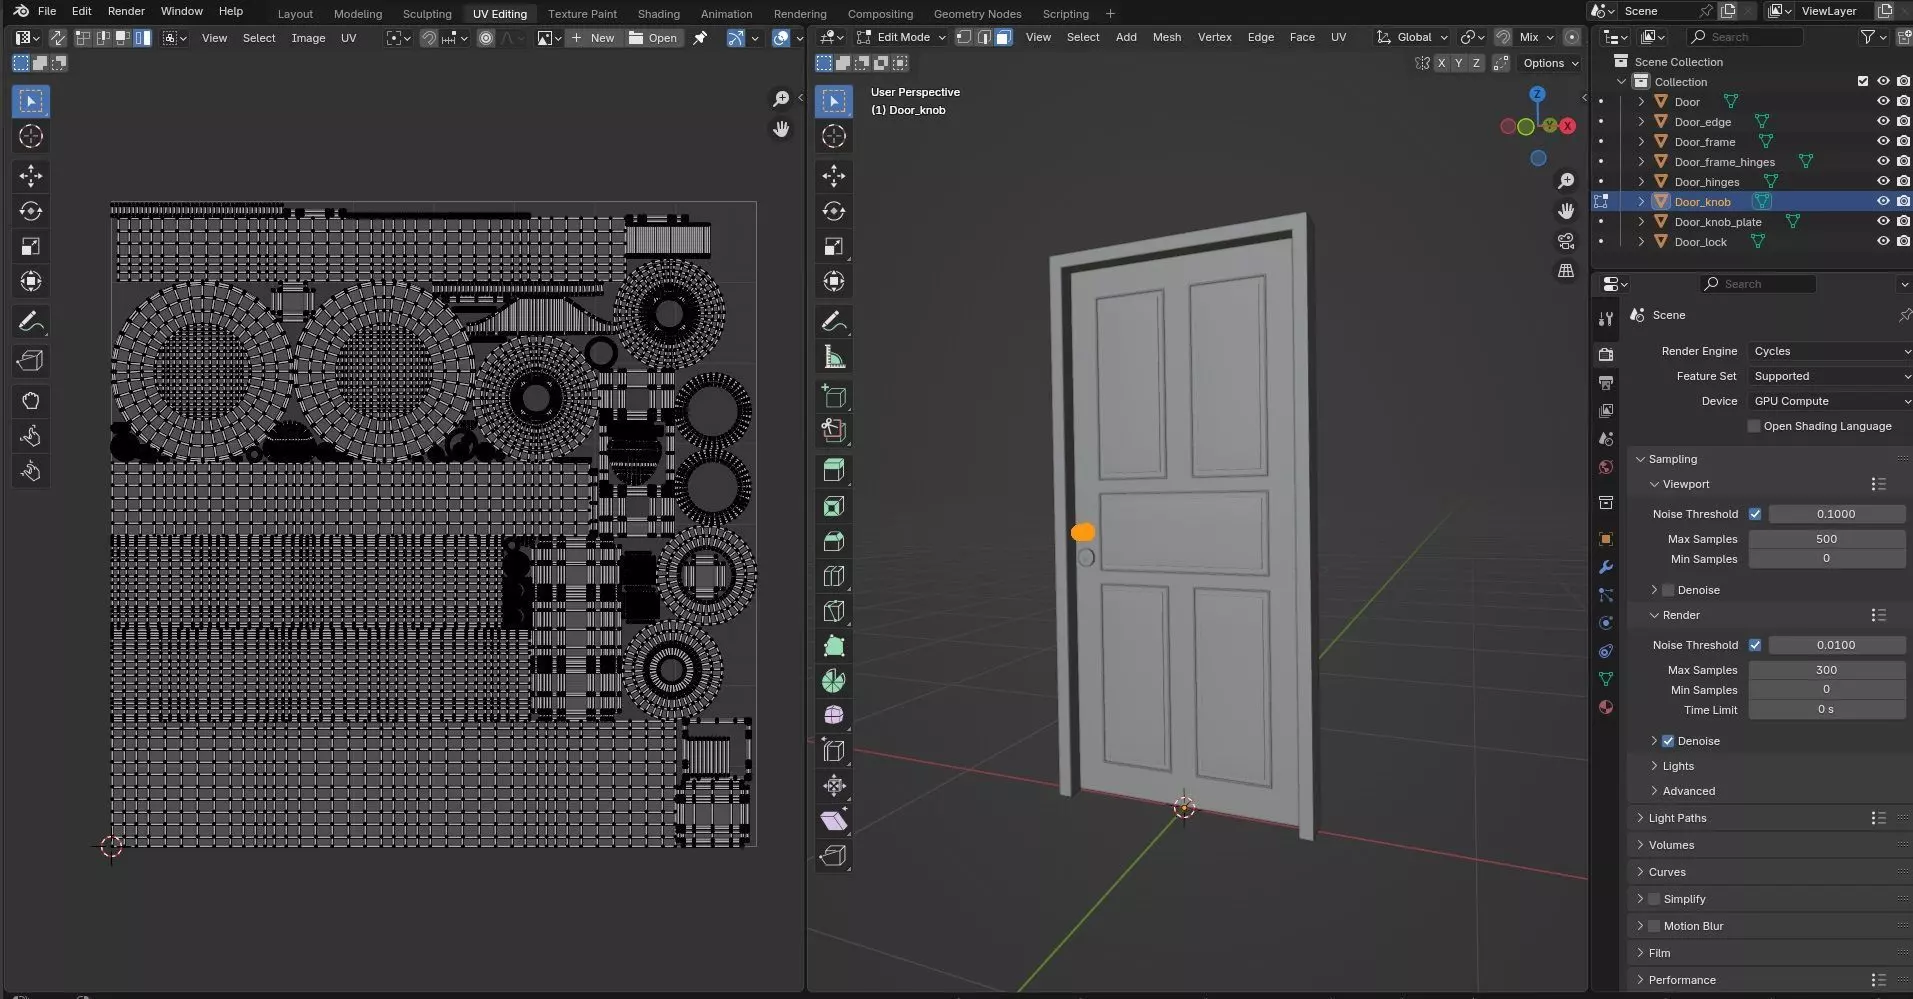
Task: Pin the image in UV editor header
Action: click(x=700, y=38)
